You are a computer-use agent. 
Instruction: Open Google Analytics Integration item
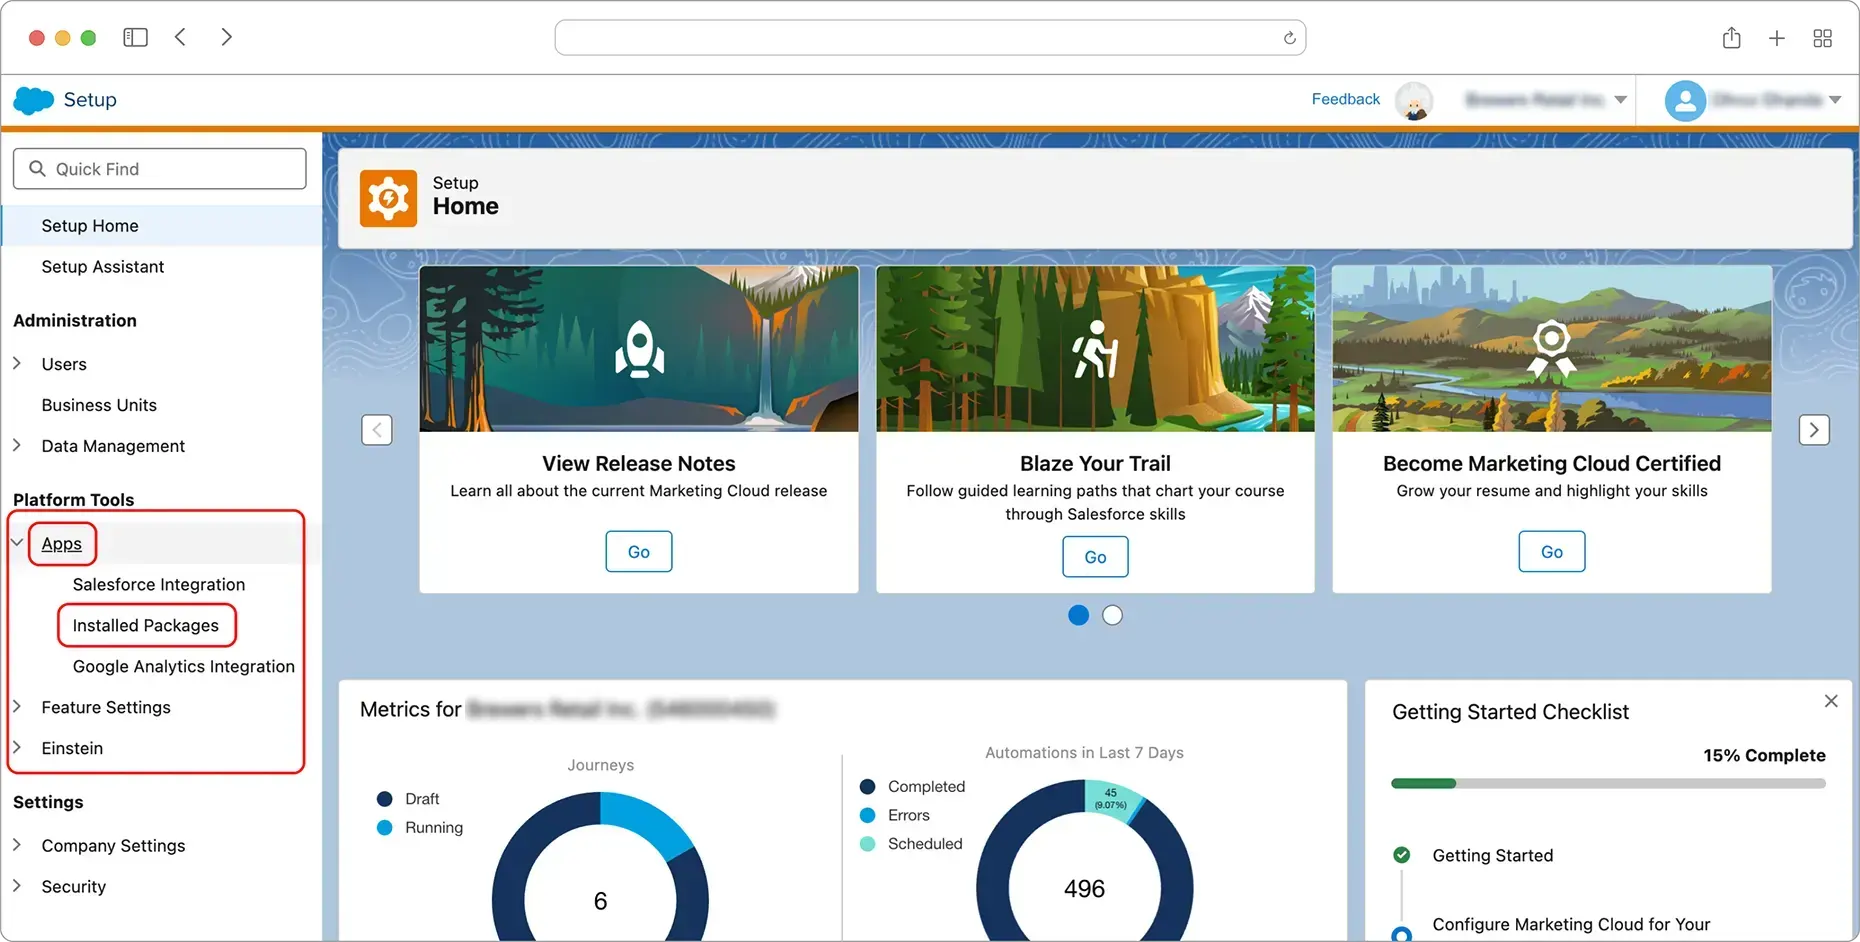tap(183, 667)
